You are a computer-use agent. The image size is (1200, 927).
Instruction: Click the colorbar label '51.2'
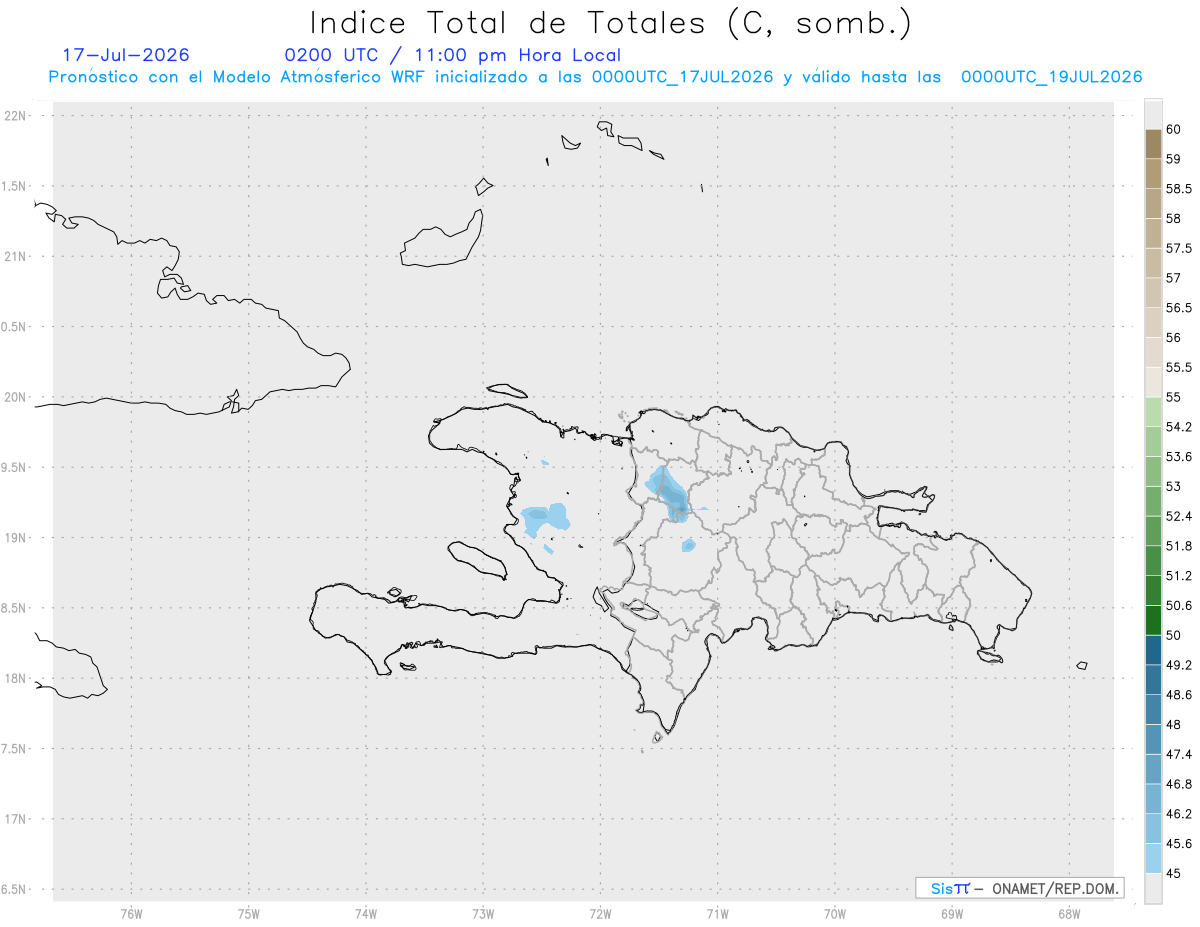[1179, 575]
